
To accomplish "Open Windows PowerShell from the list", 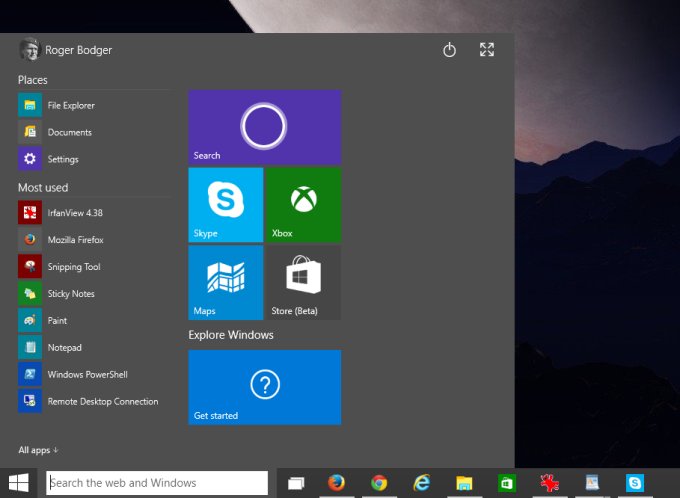I will tap(87, 375).
